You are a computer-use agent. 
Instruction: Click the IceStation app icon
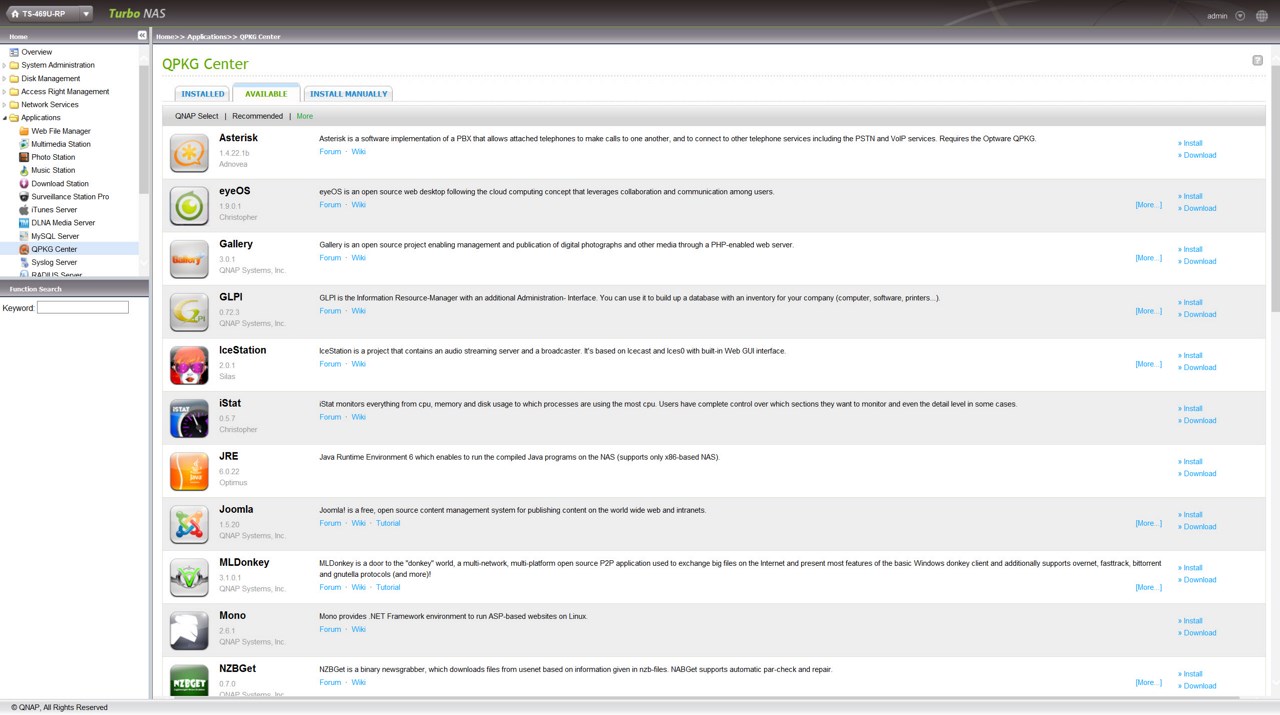tap(189, 365)
